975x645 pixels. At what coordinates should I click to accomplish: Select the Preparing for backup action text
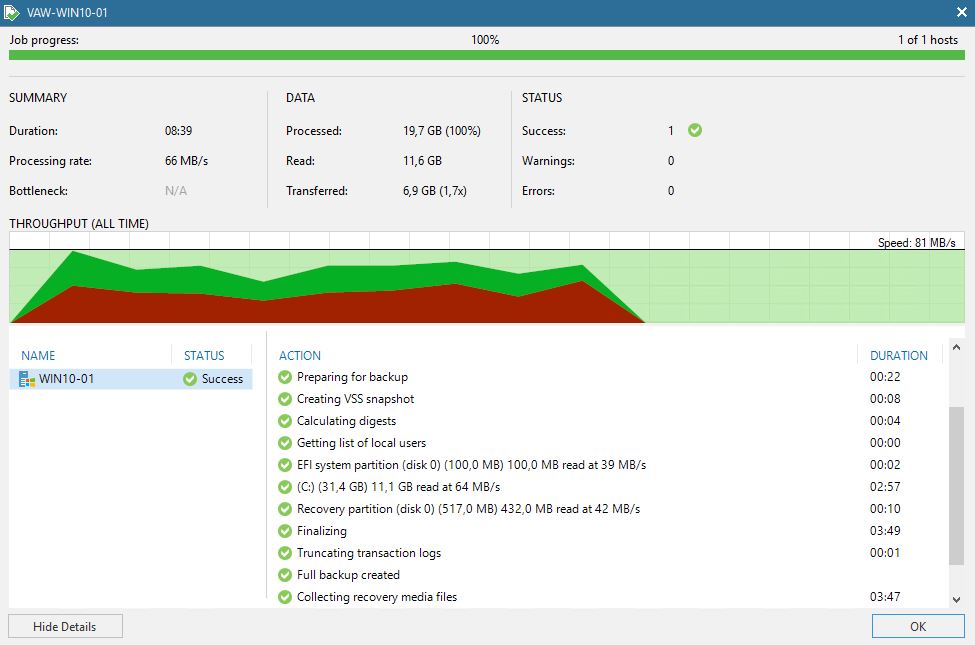click(x=353, y=377)
